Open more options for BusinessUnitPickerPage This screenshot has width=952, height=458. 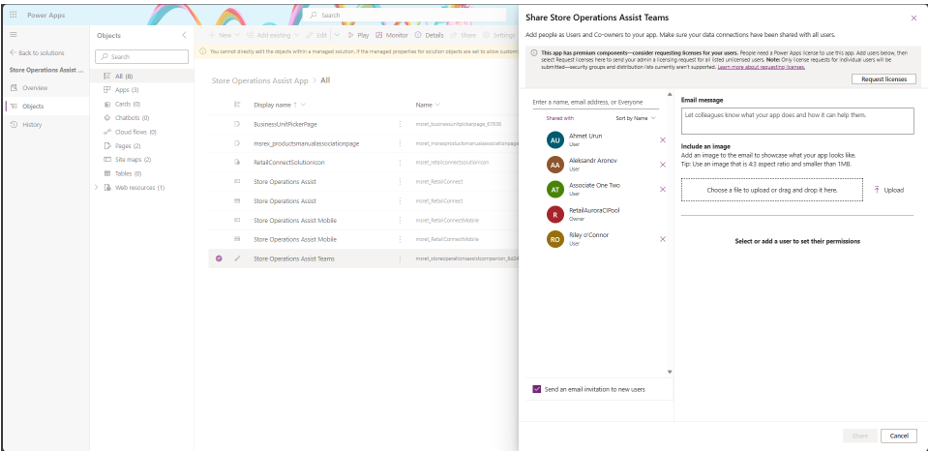click(x=400, y=125)
